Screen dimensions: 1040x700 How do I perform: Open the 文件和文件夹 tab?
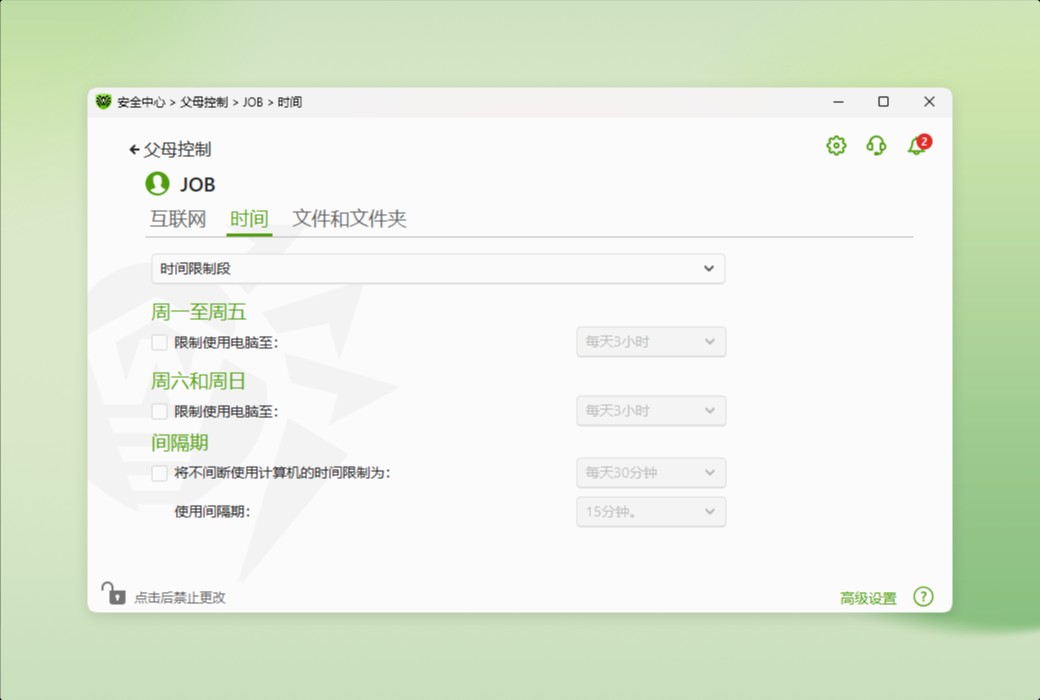point(349,219)
